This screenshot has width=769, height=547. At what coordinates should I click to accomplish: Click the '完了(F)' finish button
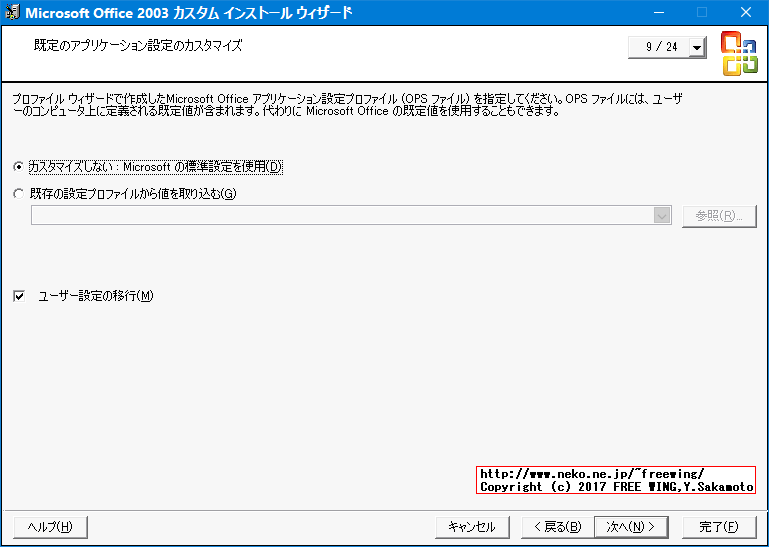coord(719,527)
